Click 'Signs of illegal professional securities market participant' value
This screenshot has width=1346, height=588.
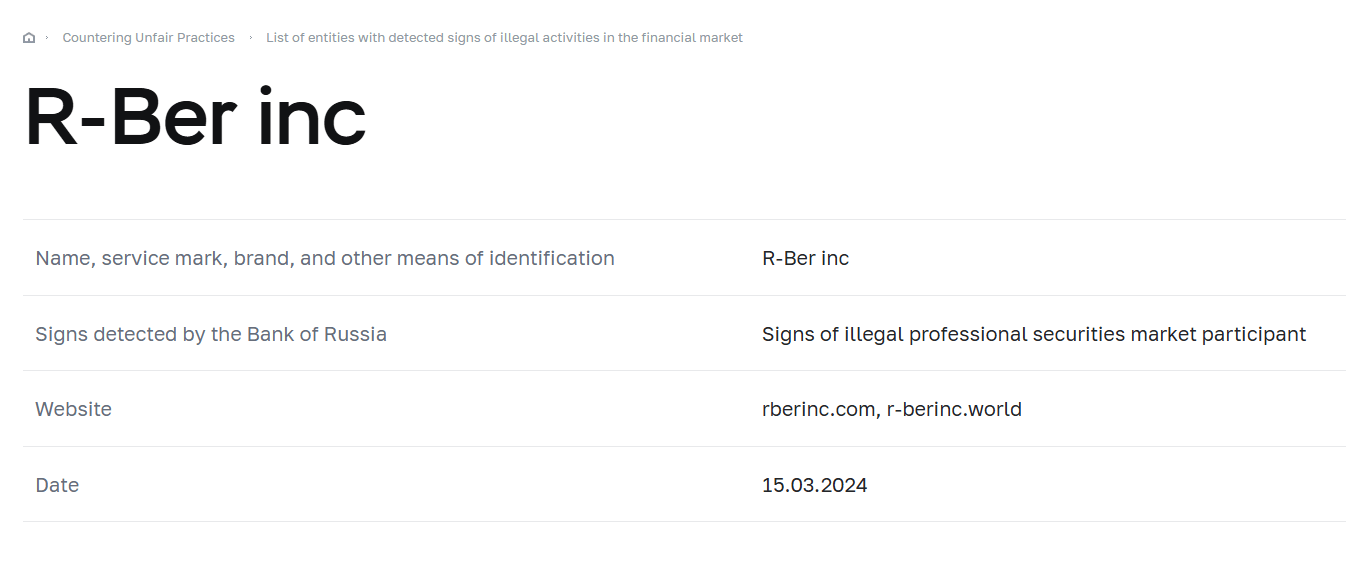(1034, 334)
